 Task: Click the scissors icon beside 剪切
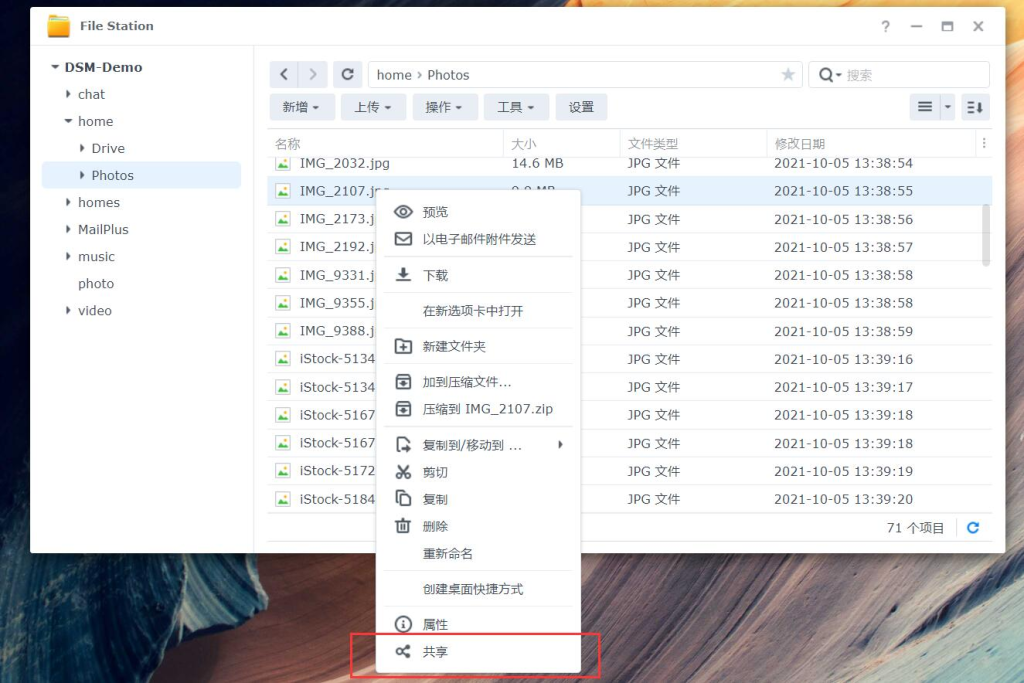(403, 471)
